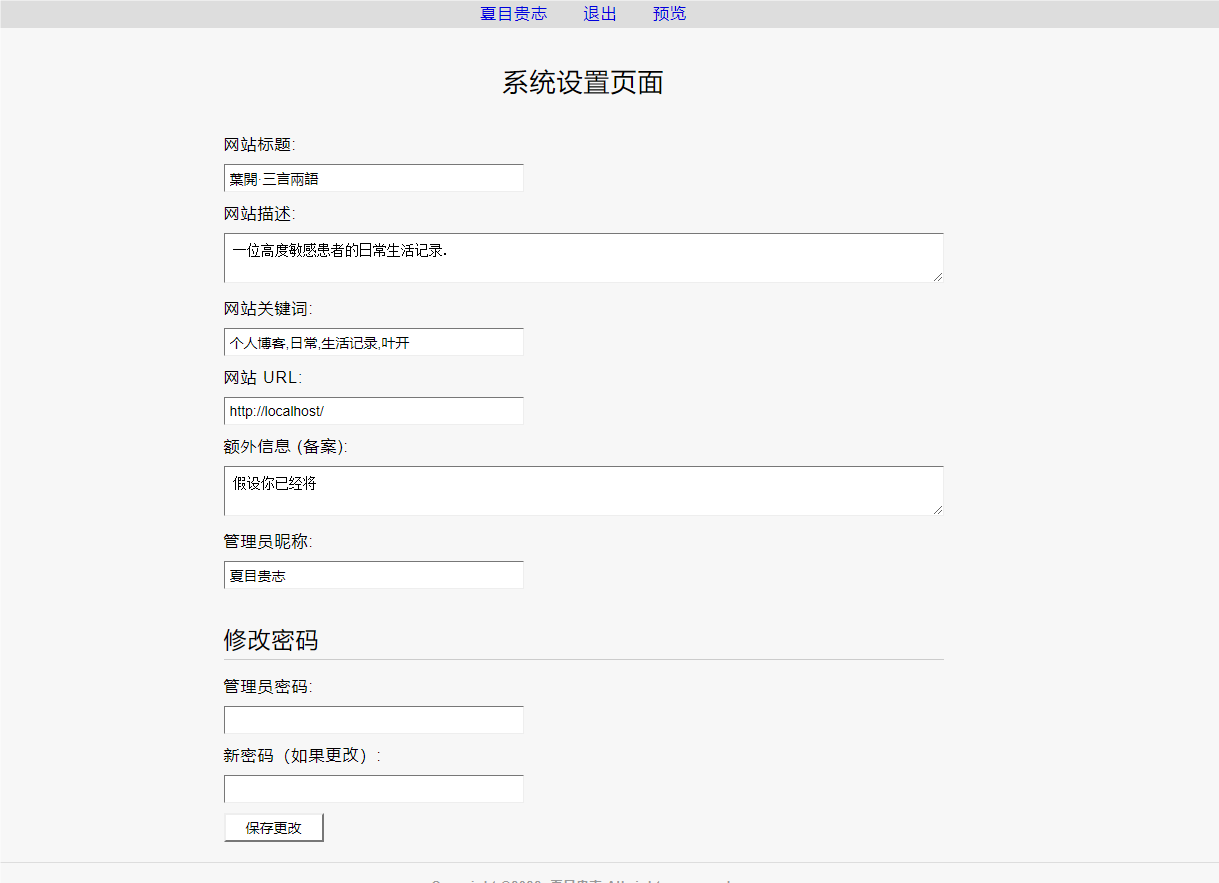
Task: Click resize handle of 额外信息 textarea
Action: 938,510
